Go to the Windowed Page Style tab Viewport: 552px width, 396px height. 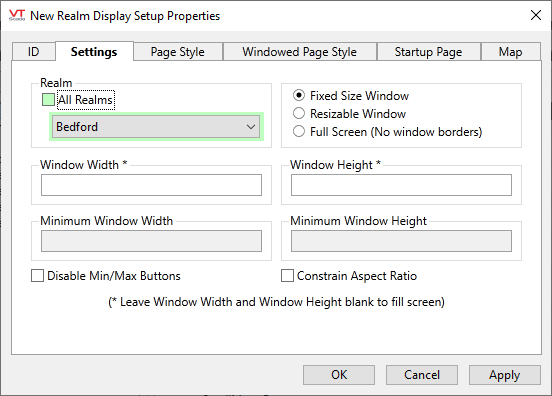(300, 52)
